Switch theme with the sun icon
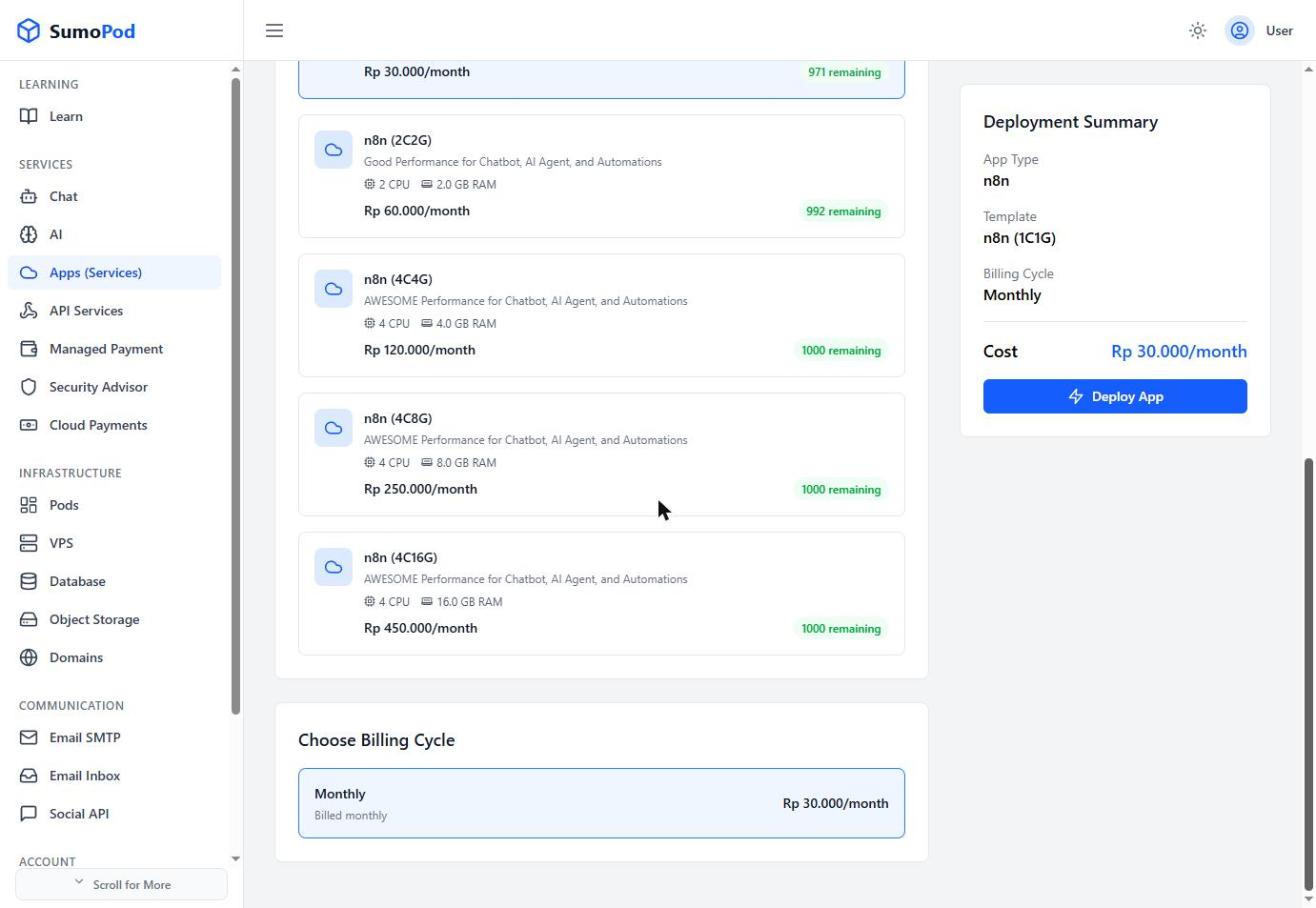Screen dimensions: 1316x908 (x=1198, y=31)
